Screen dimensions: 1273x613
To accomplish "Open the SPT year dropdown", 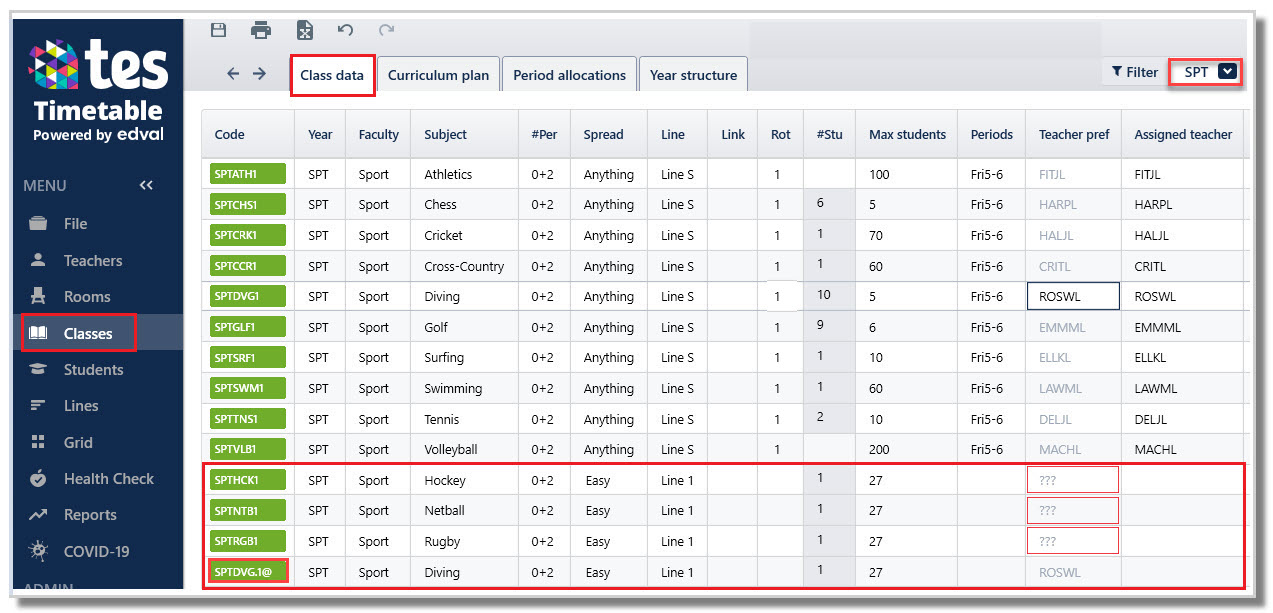I will (x=1207, y=72).
